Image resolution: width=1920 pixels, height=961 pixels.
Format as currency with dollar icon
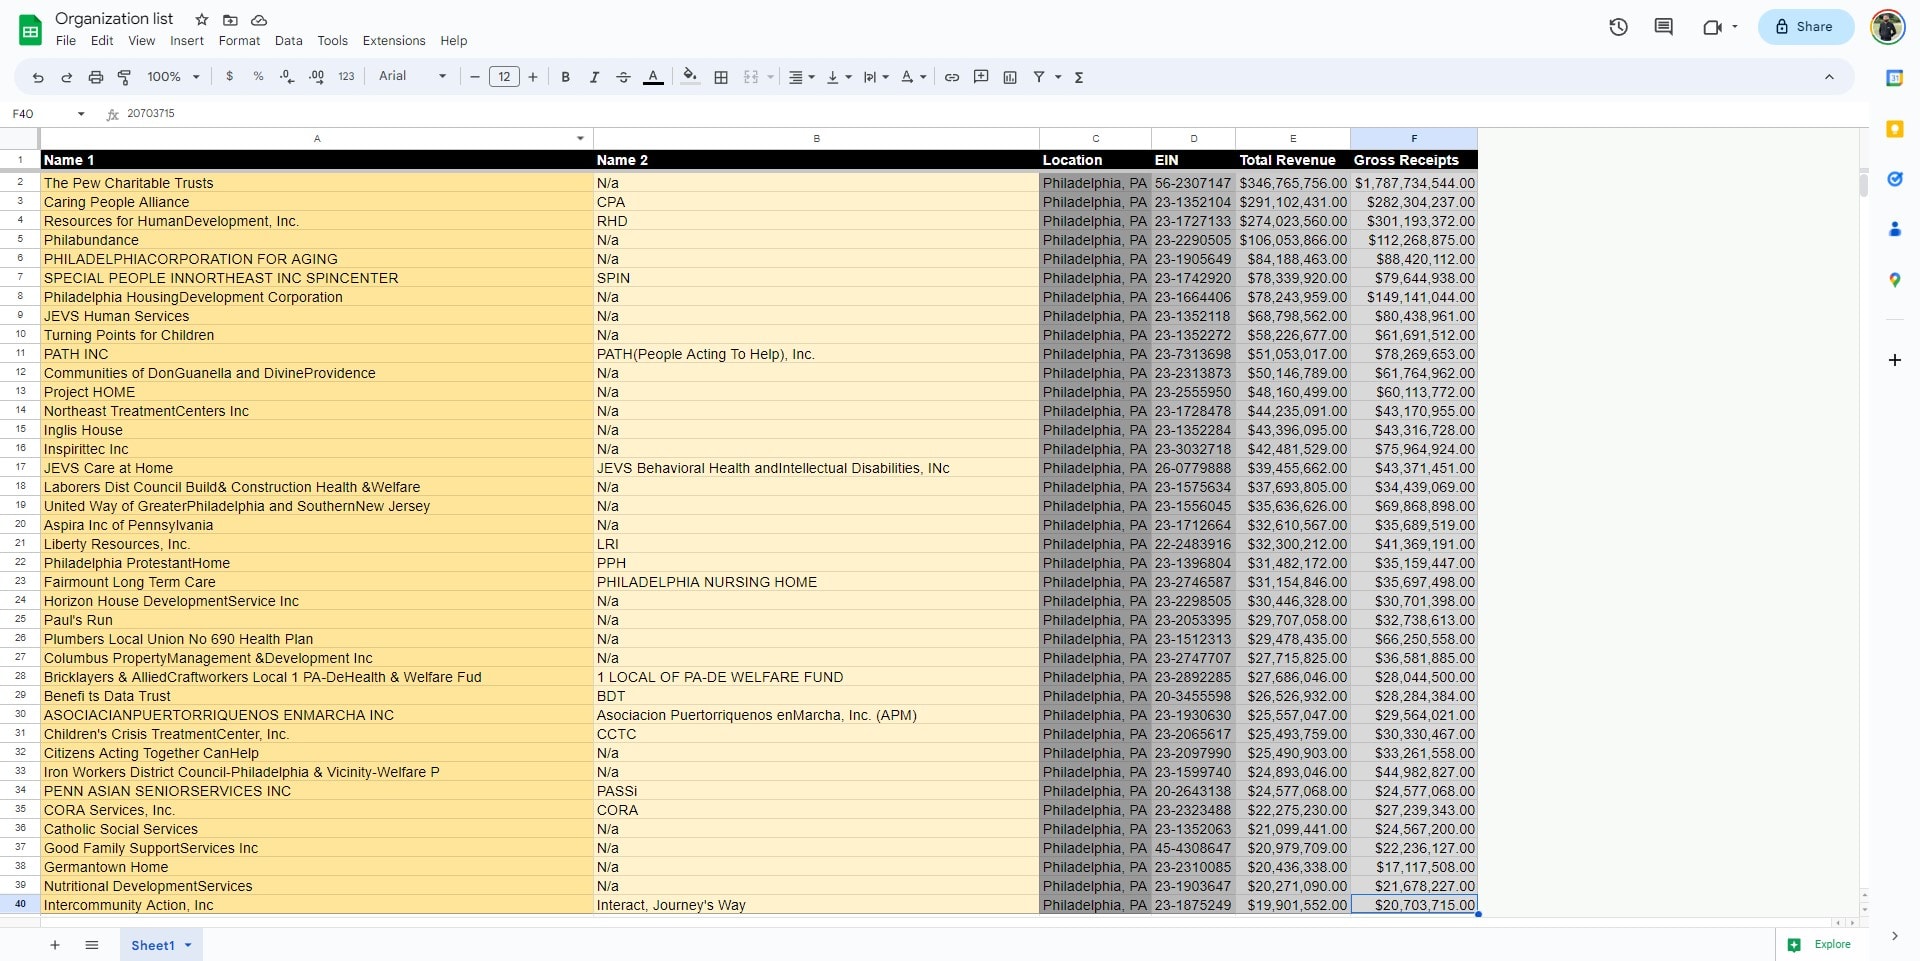click(230, 76)
